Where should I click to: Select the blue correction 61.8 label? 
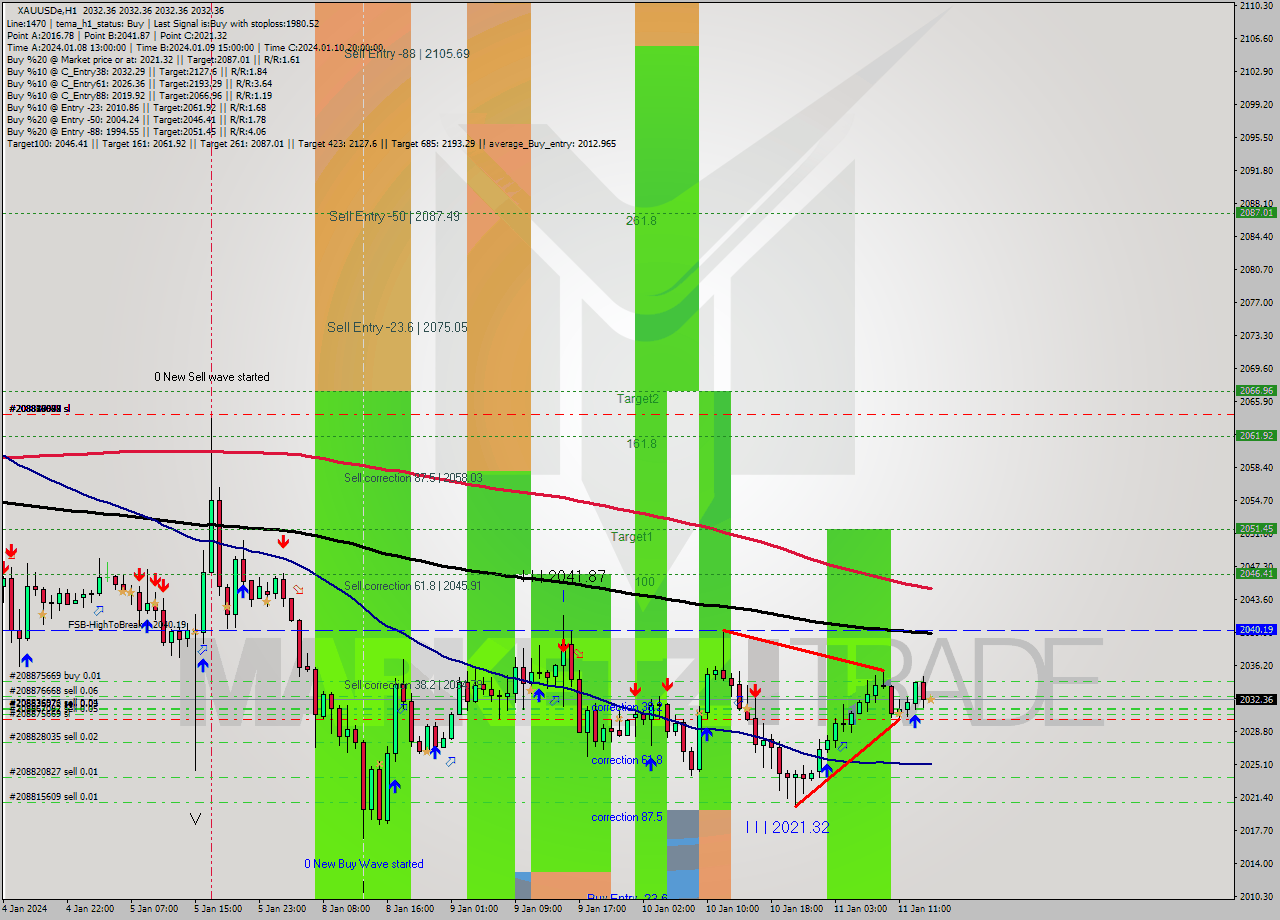[627, 760]
